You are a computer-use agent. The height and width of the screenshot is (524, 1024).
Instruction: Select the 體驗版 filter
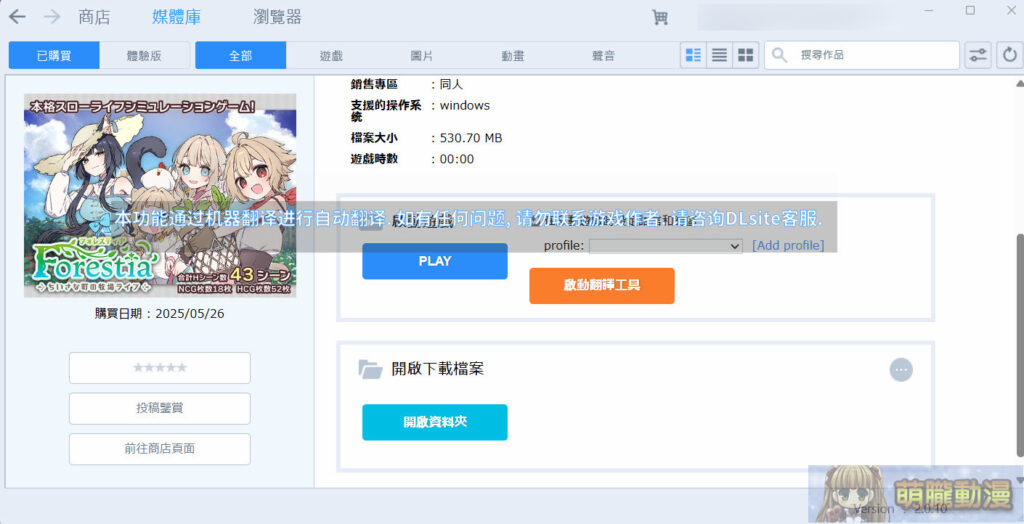144,56
